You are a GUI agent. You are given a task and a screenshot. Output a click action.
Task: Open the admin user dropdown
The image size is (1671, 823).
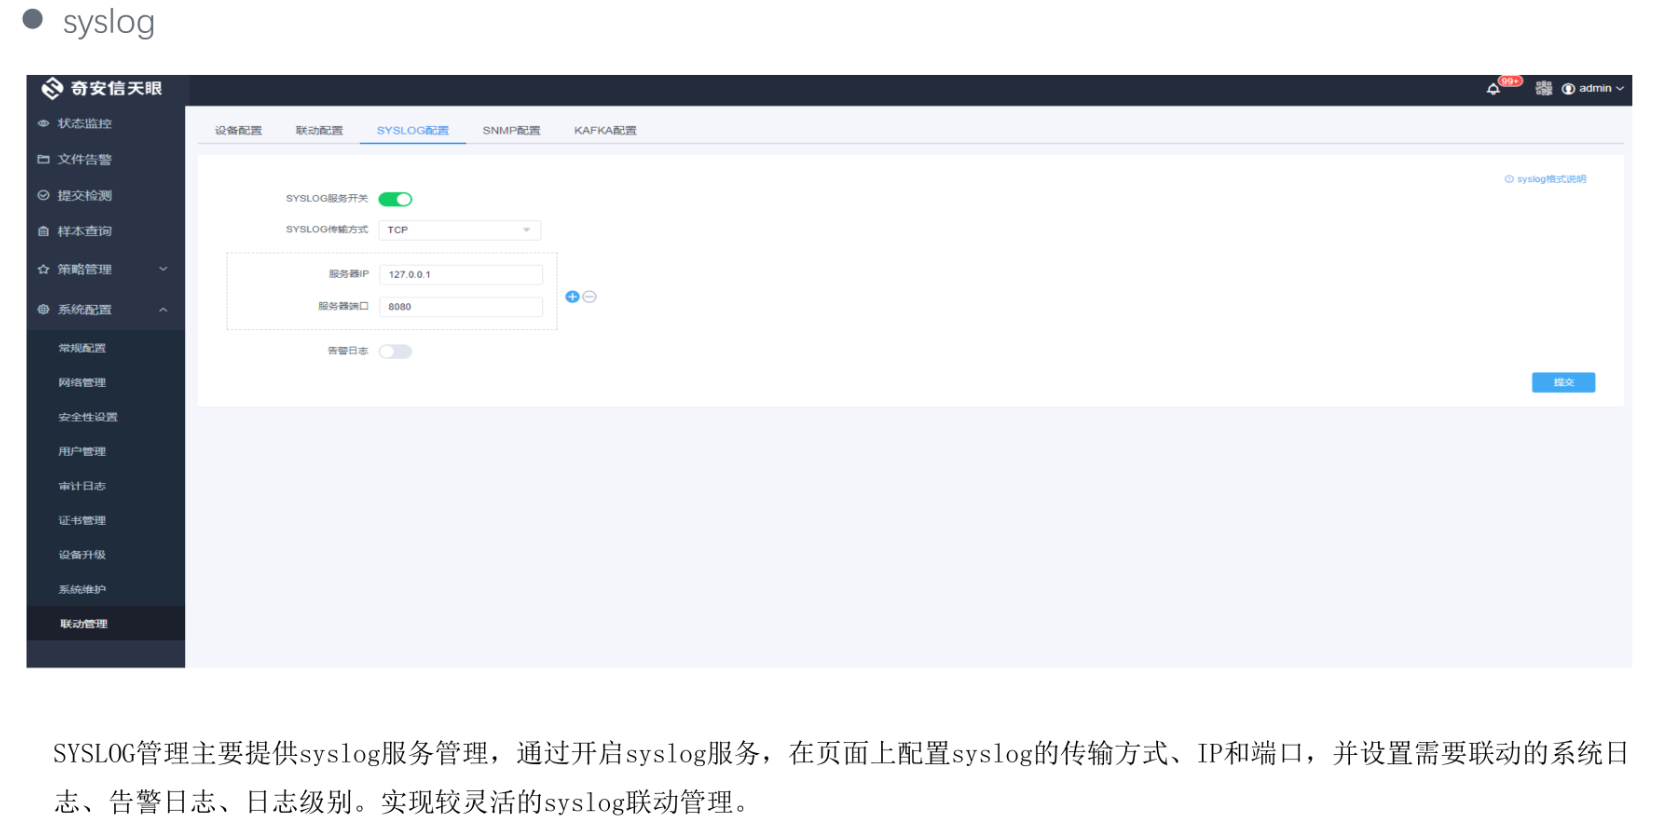point(1594,89)
